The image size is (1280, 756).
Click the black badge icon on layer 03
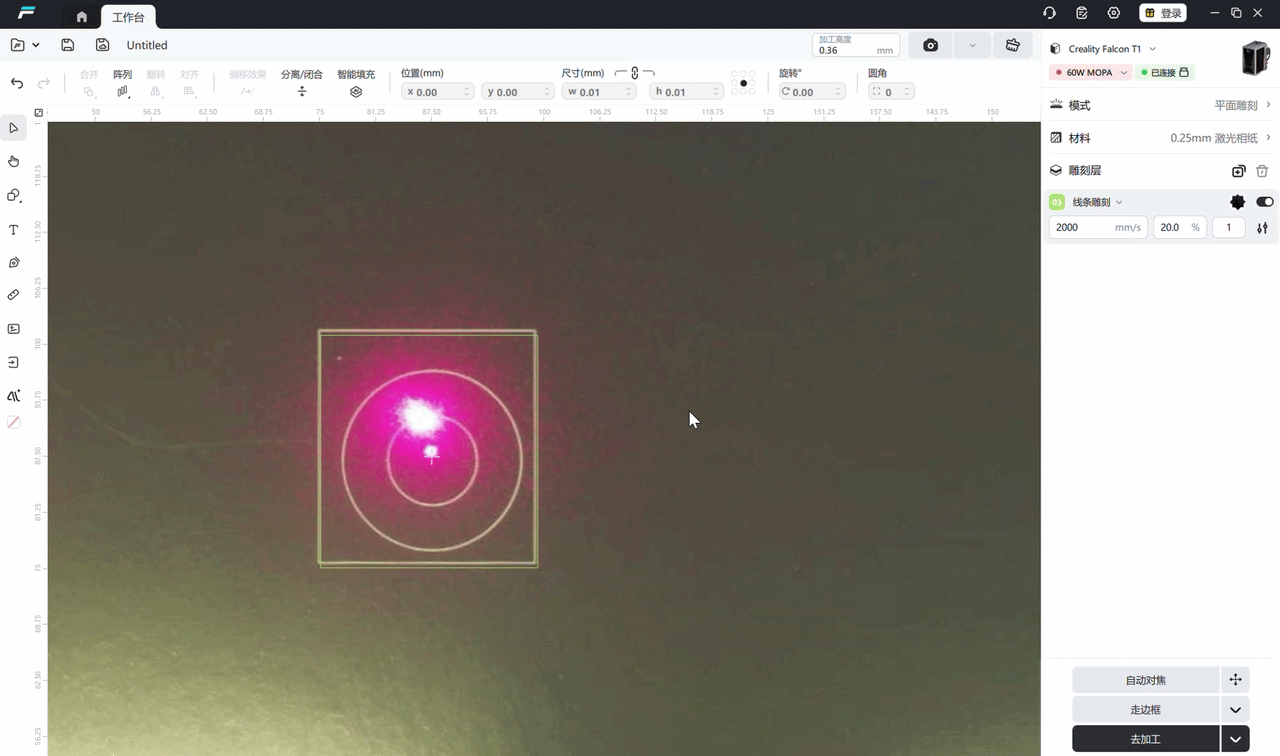point(1238,202)
